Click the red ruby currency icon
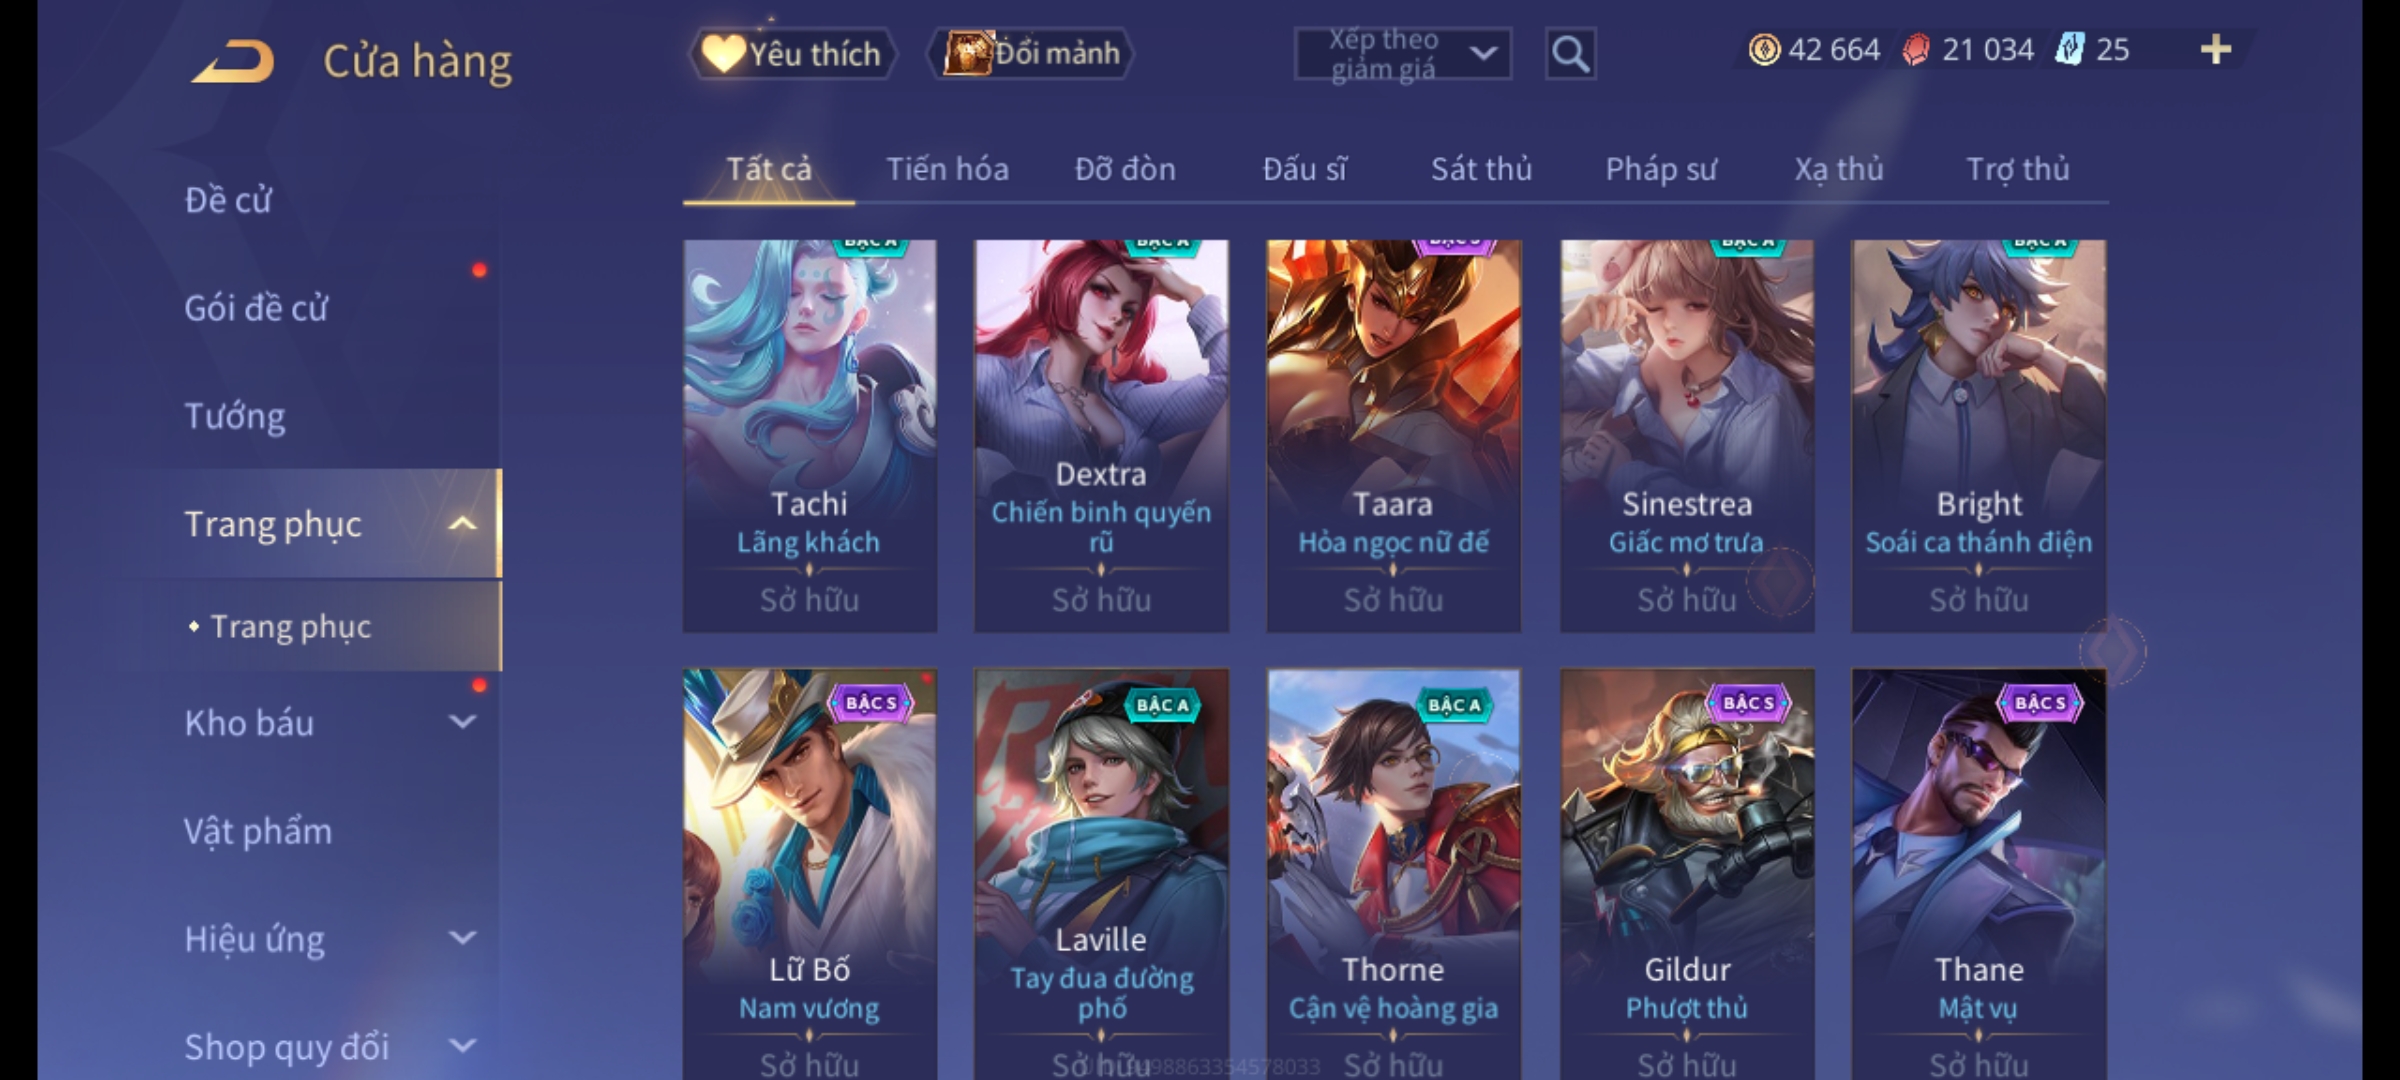2400x1080 pixels. (x=1915, y=49)
